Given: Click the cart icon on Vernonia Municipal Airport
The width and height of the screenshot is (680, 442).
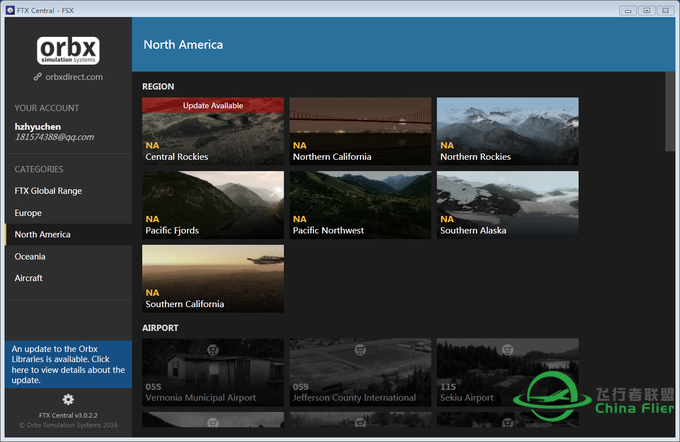Looking at the screenshot, I should (213, 349).
